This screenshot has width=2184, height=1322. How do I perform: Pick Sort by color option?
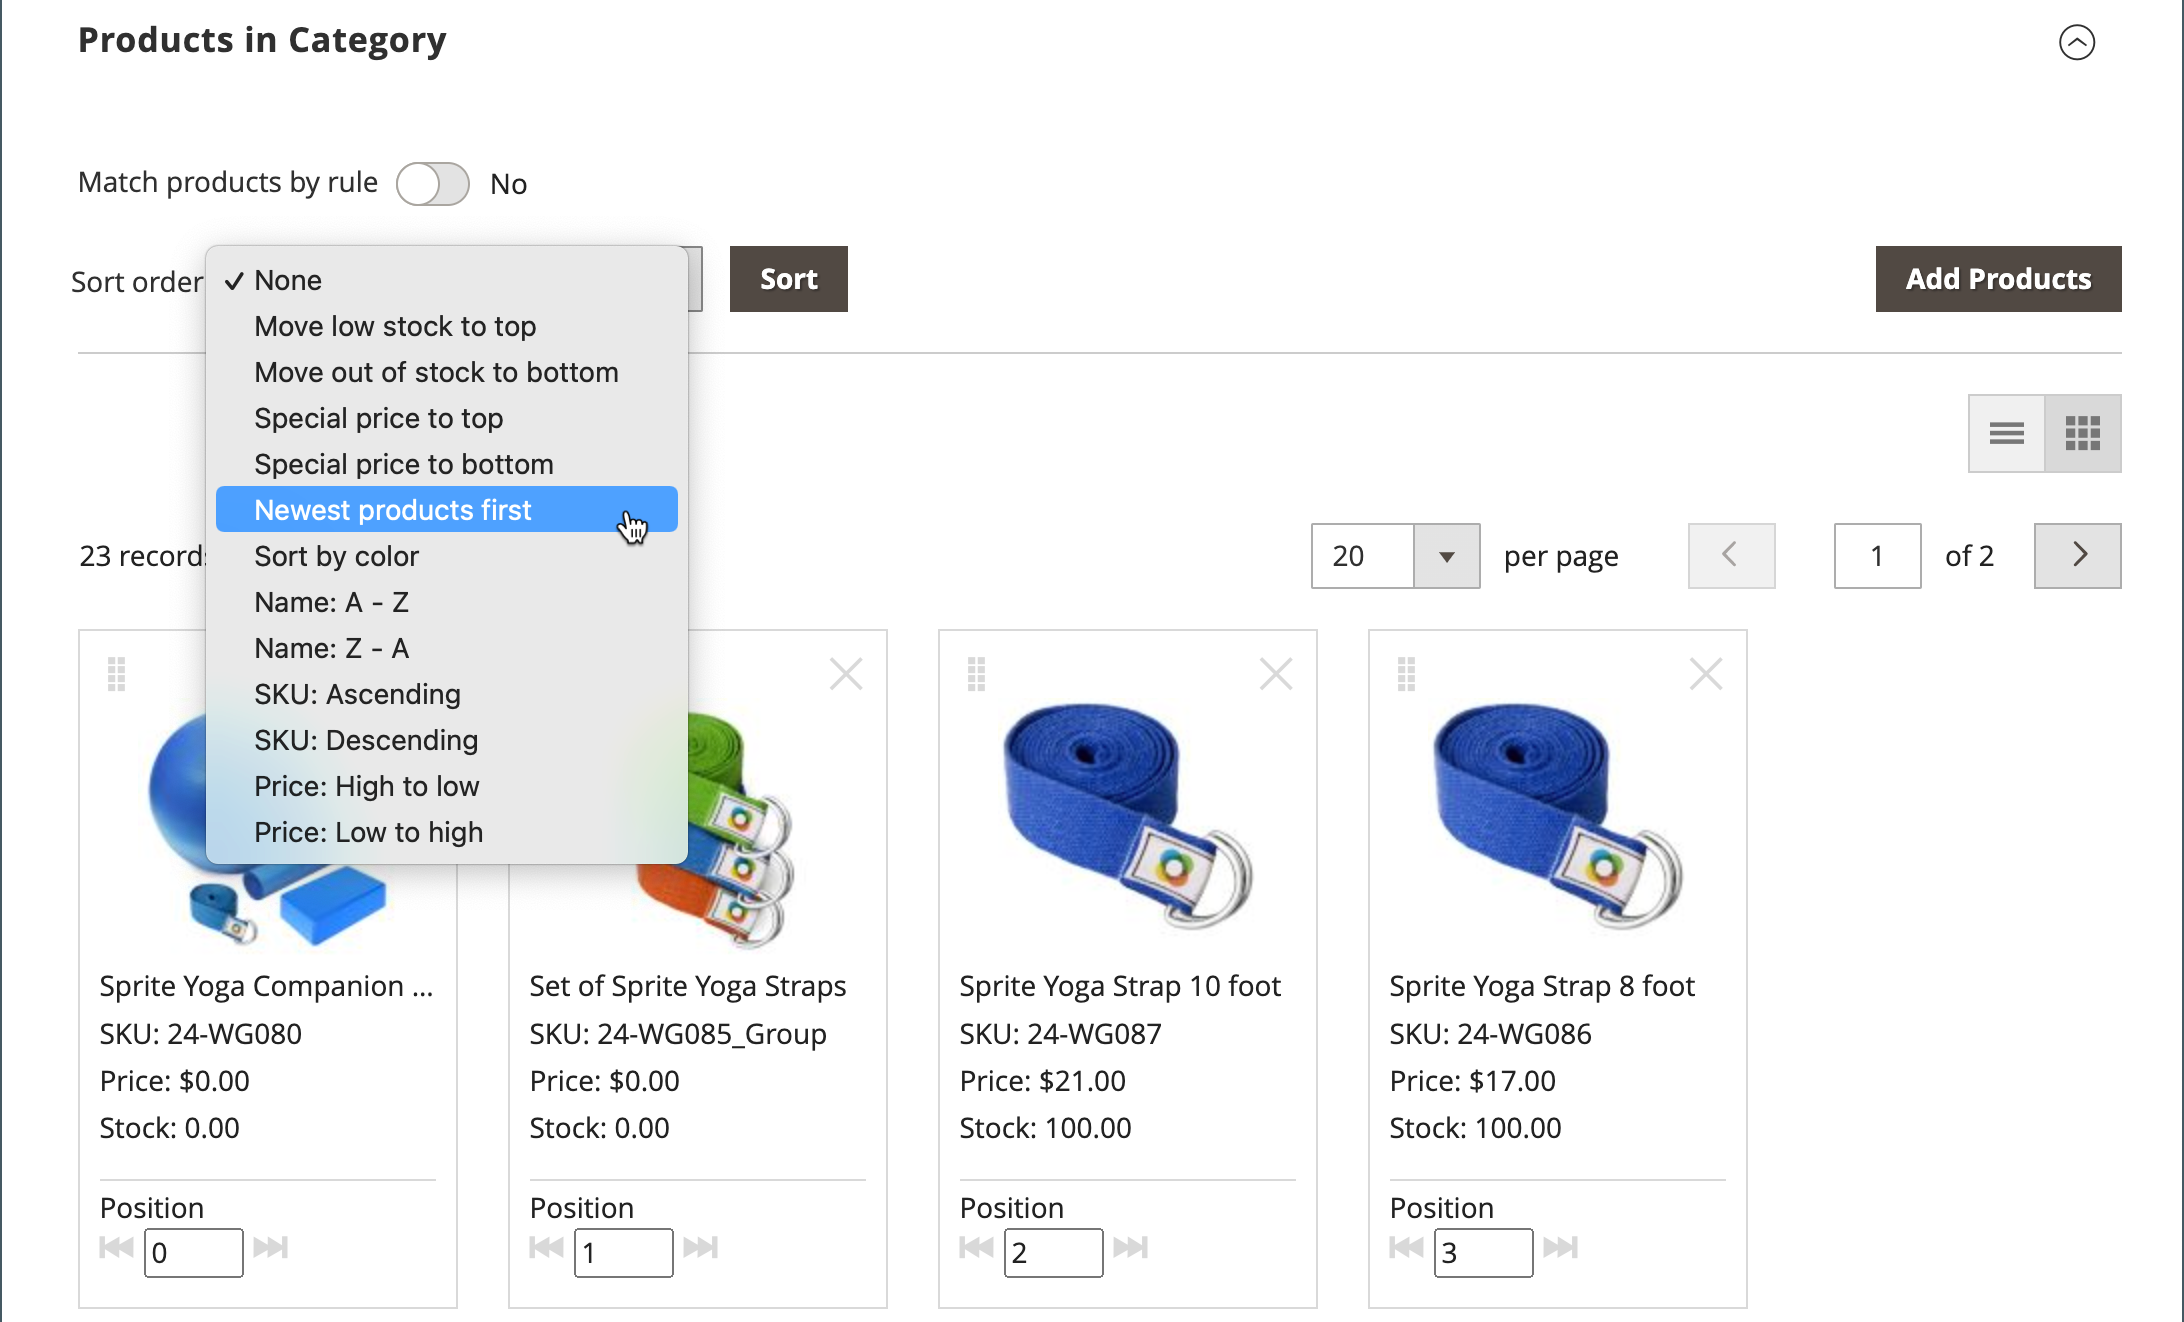click(x=336, y=556)
